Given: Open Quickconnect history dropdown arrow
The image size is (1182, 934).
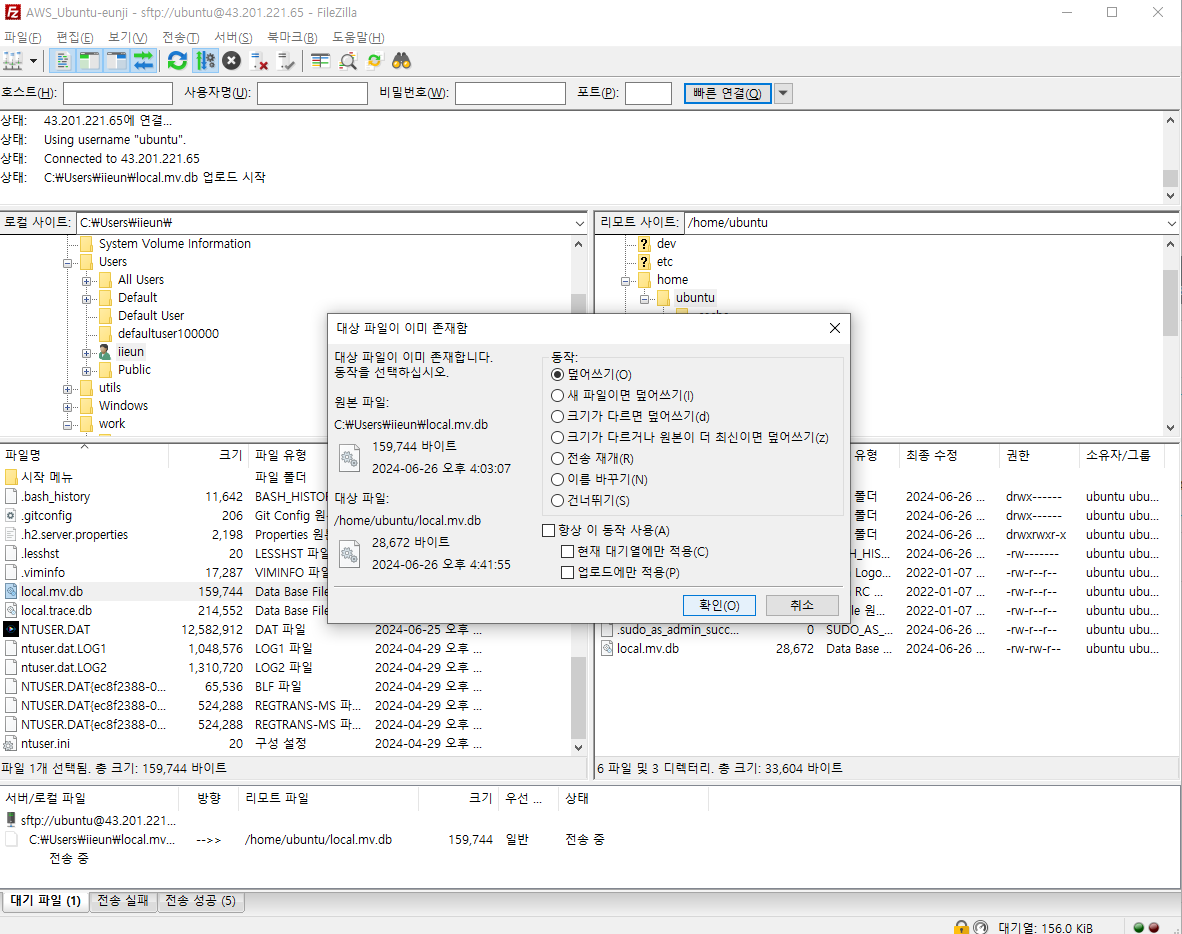Looking at the screenshot, I should pos(783,93).
